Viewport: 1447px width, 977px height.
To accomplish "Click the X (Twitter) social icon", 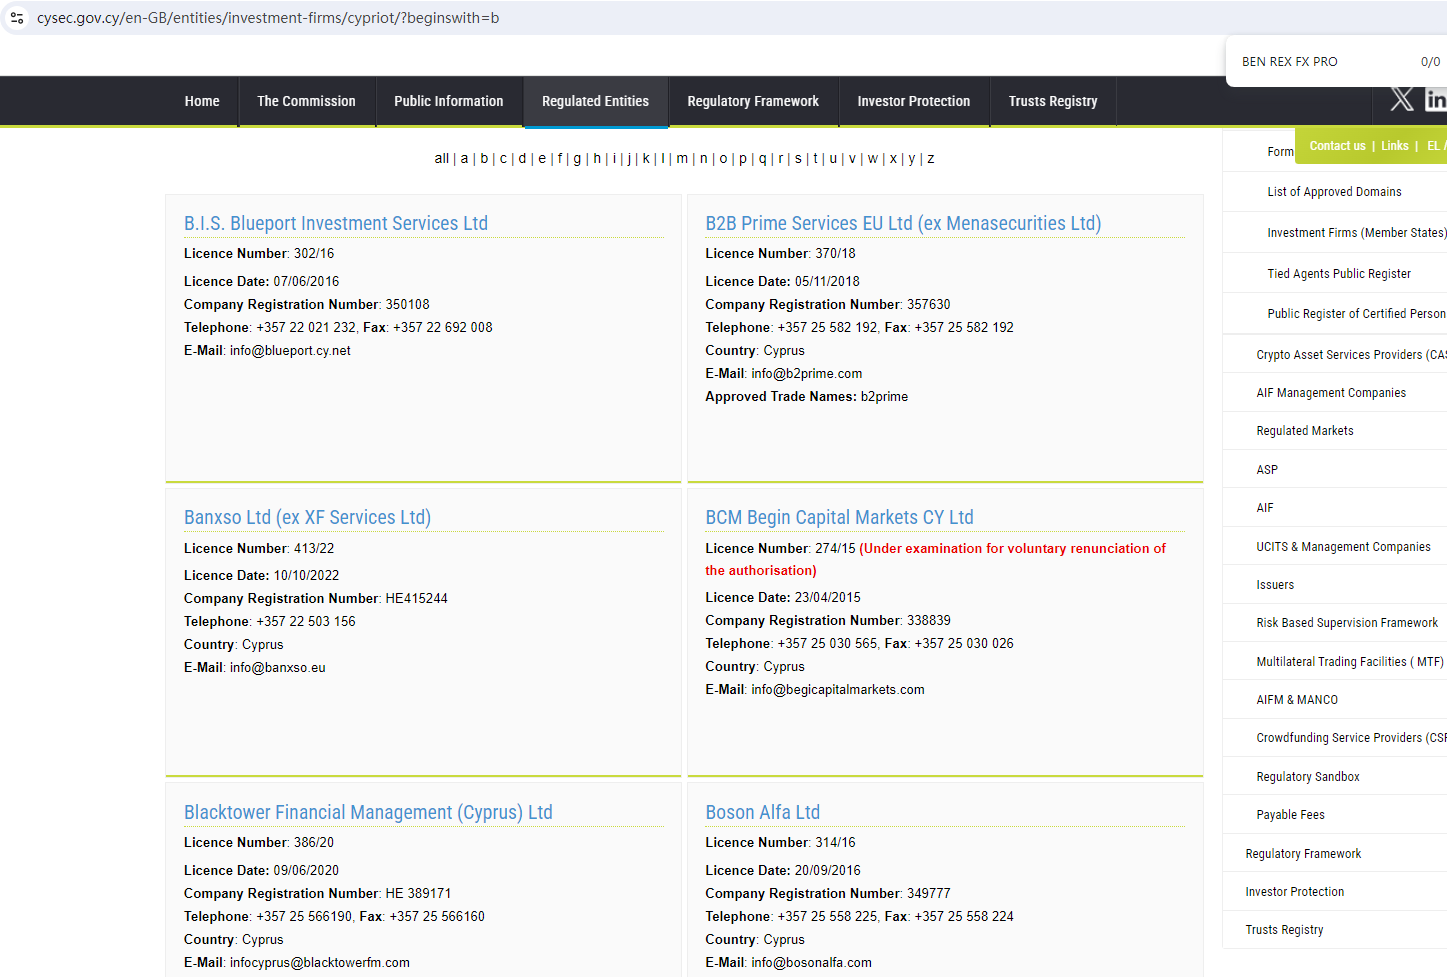I will pyautogui.click(x=1401, y=99).
